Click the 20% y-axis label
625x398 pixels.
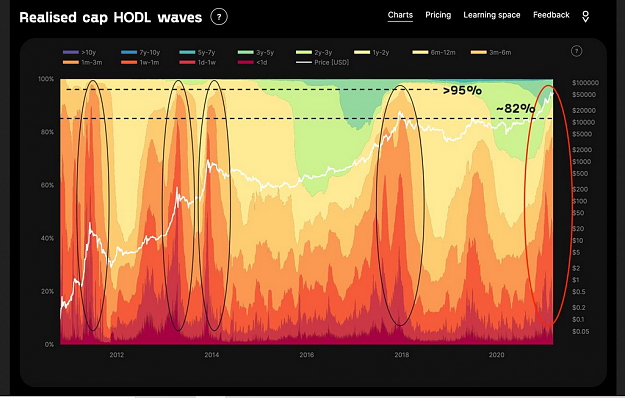pyautogui.click(x=47, y=291)
